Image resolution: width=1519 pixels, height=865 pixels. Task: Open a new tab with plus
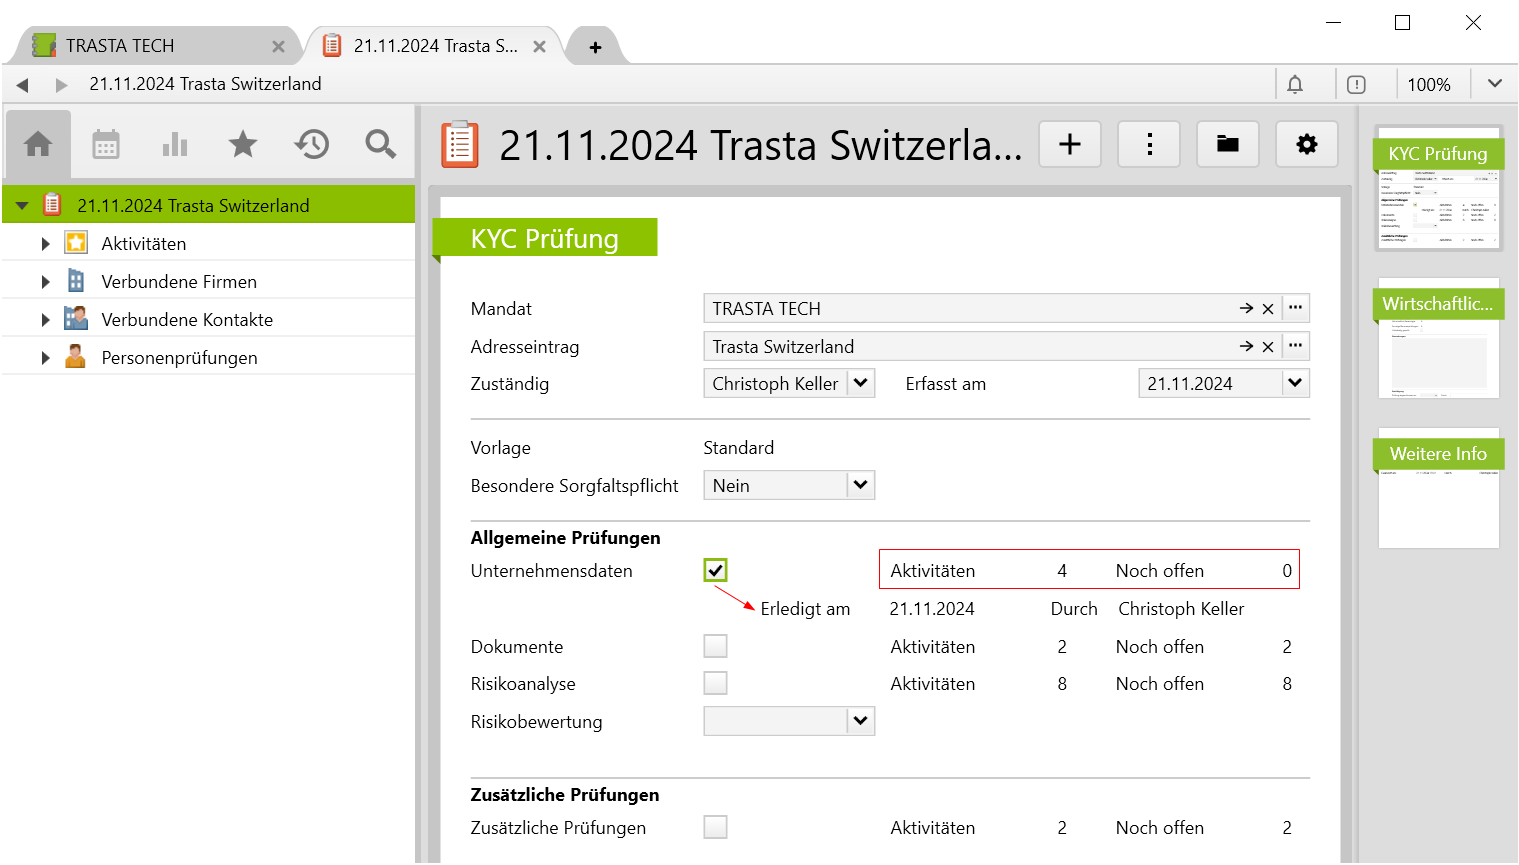(x=595, y=47)
